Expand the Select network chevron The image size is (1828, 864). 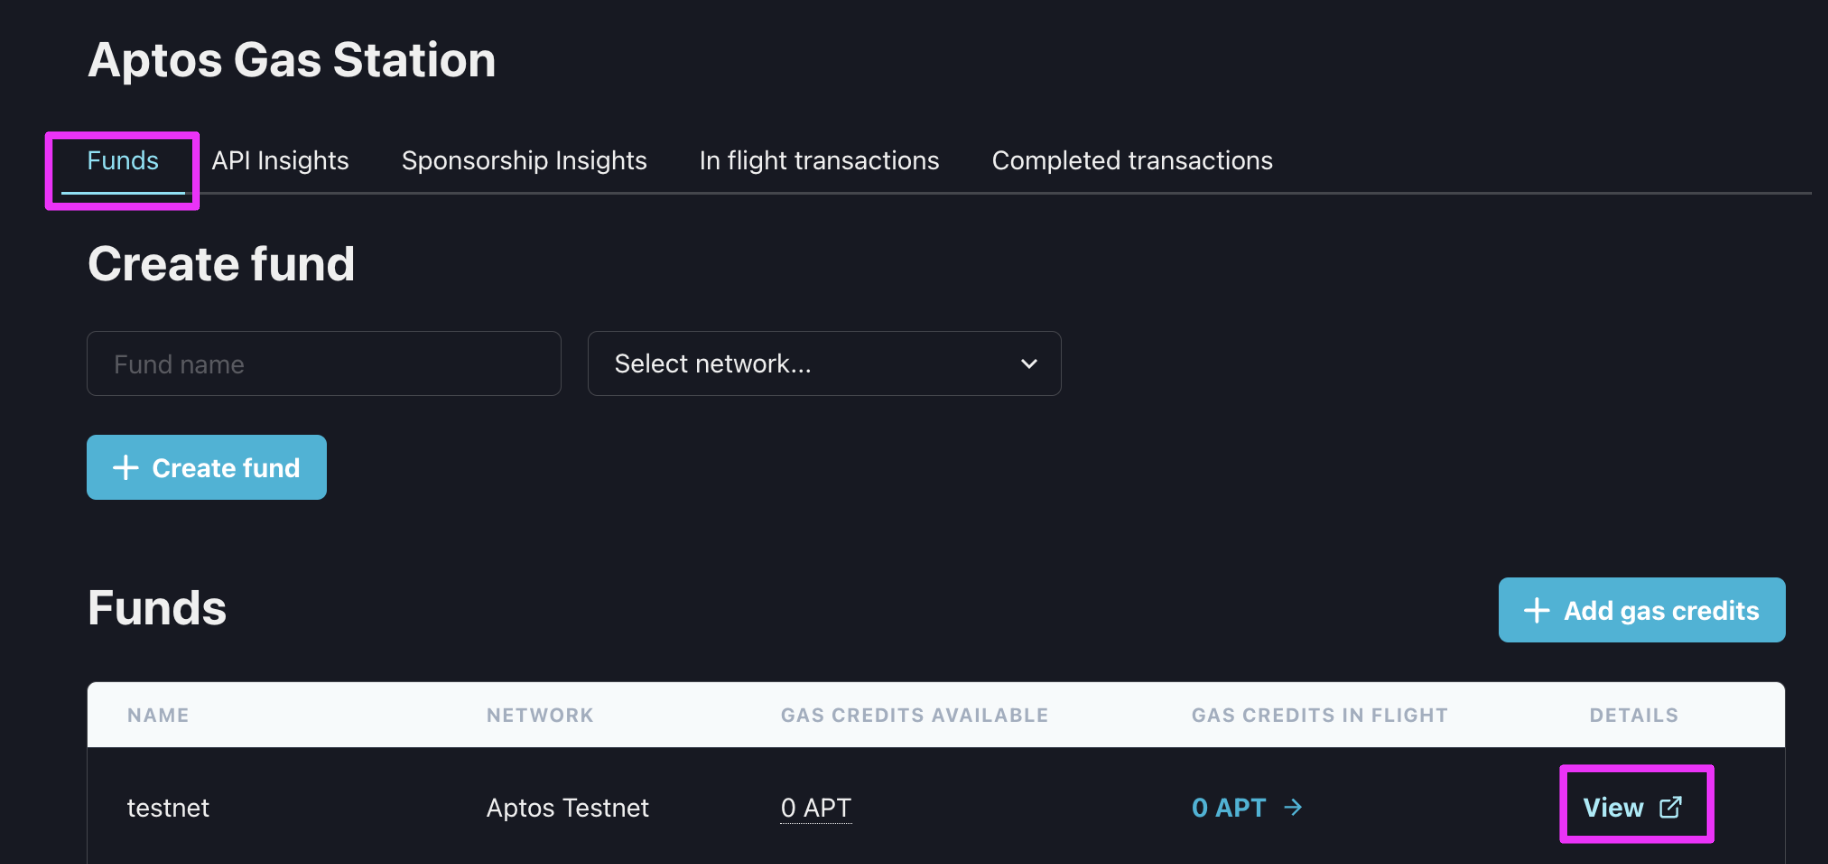coord(1029,364)
